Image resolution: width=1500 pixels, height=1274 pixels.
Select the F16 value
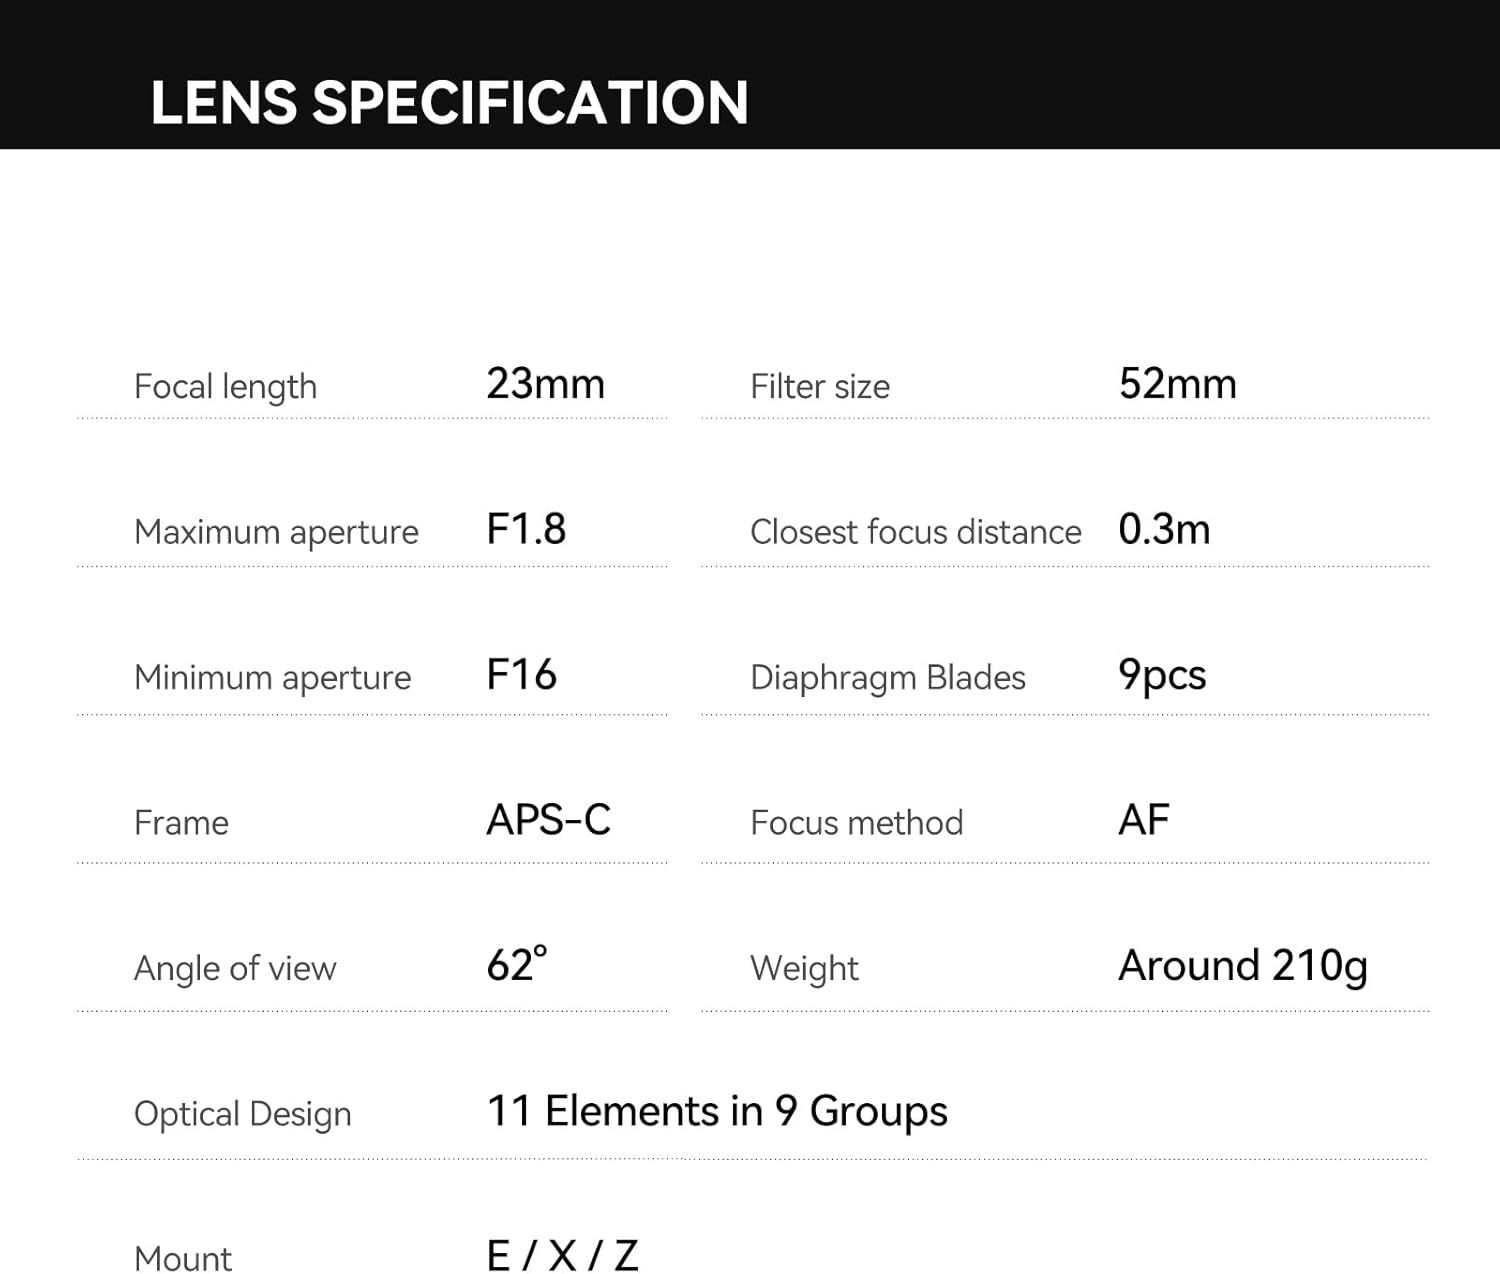point(521,675)
